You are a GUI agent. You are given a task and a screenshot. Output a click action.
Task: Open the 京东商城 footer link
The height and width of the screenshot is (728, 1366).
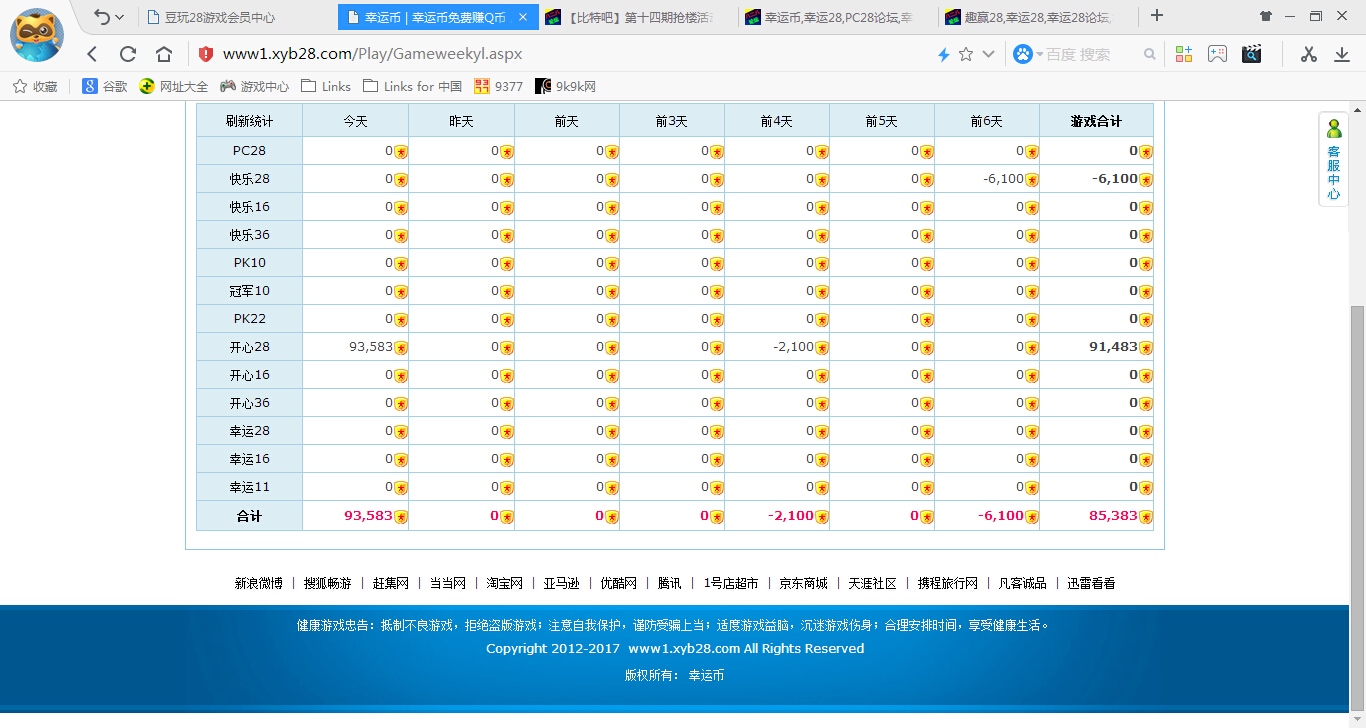804,583
